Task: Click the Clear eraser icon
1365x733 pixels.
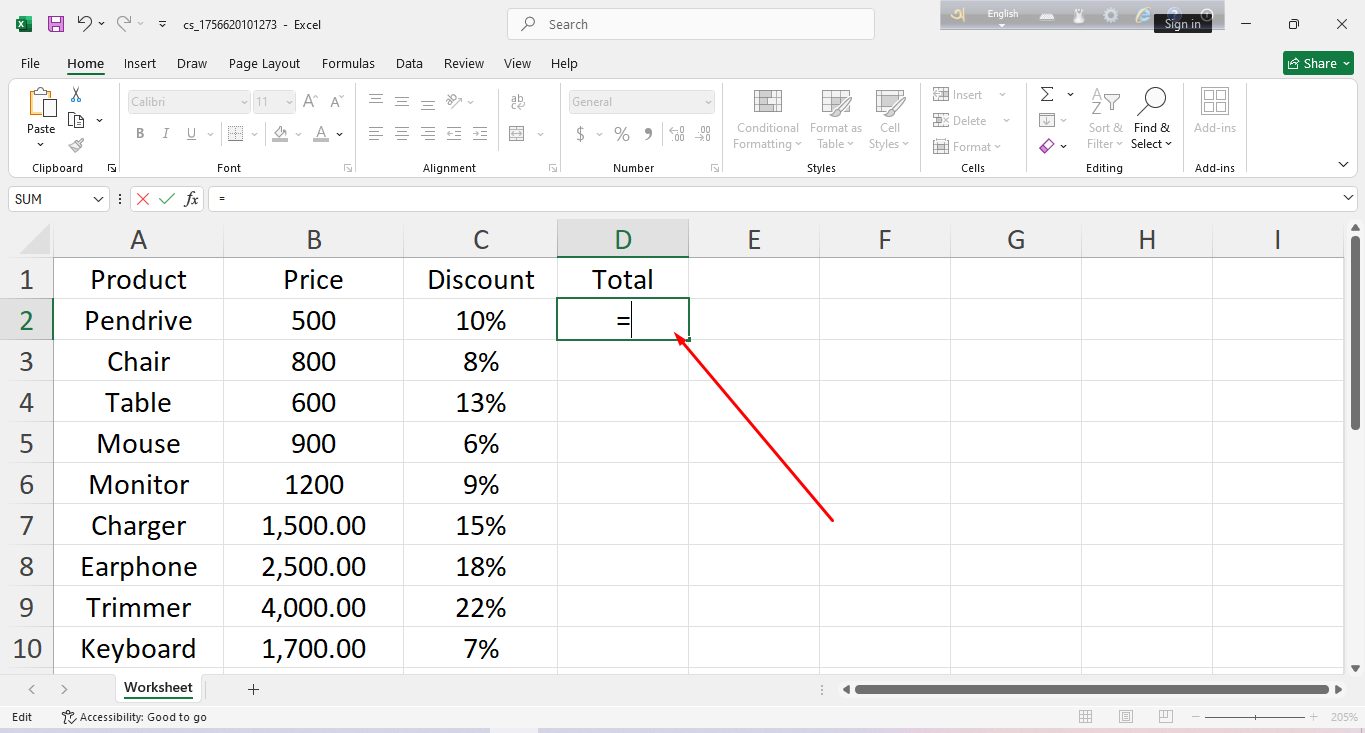Action: [1047, 146]
